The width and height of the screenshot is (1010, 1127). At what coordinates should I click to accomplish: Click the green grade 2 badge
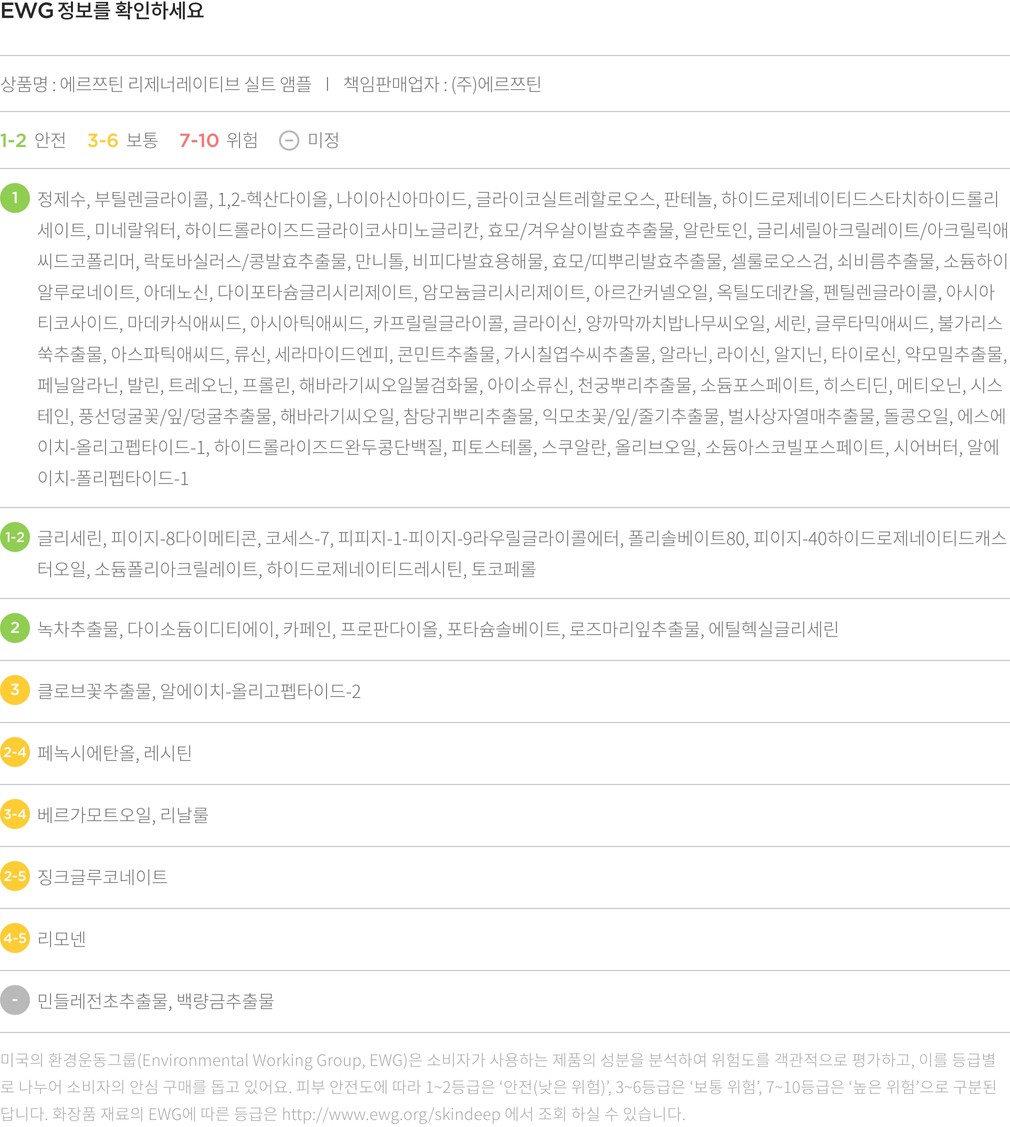coord(15,628)
